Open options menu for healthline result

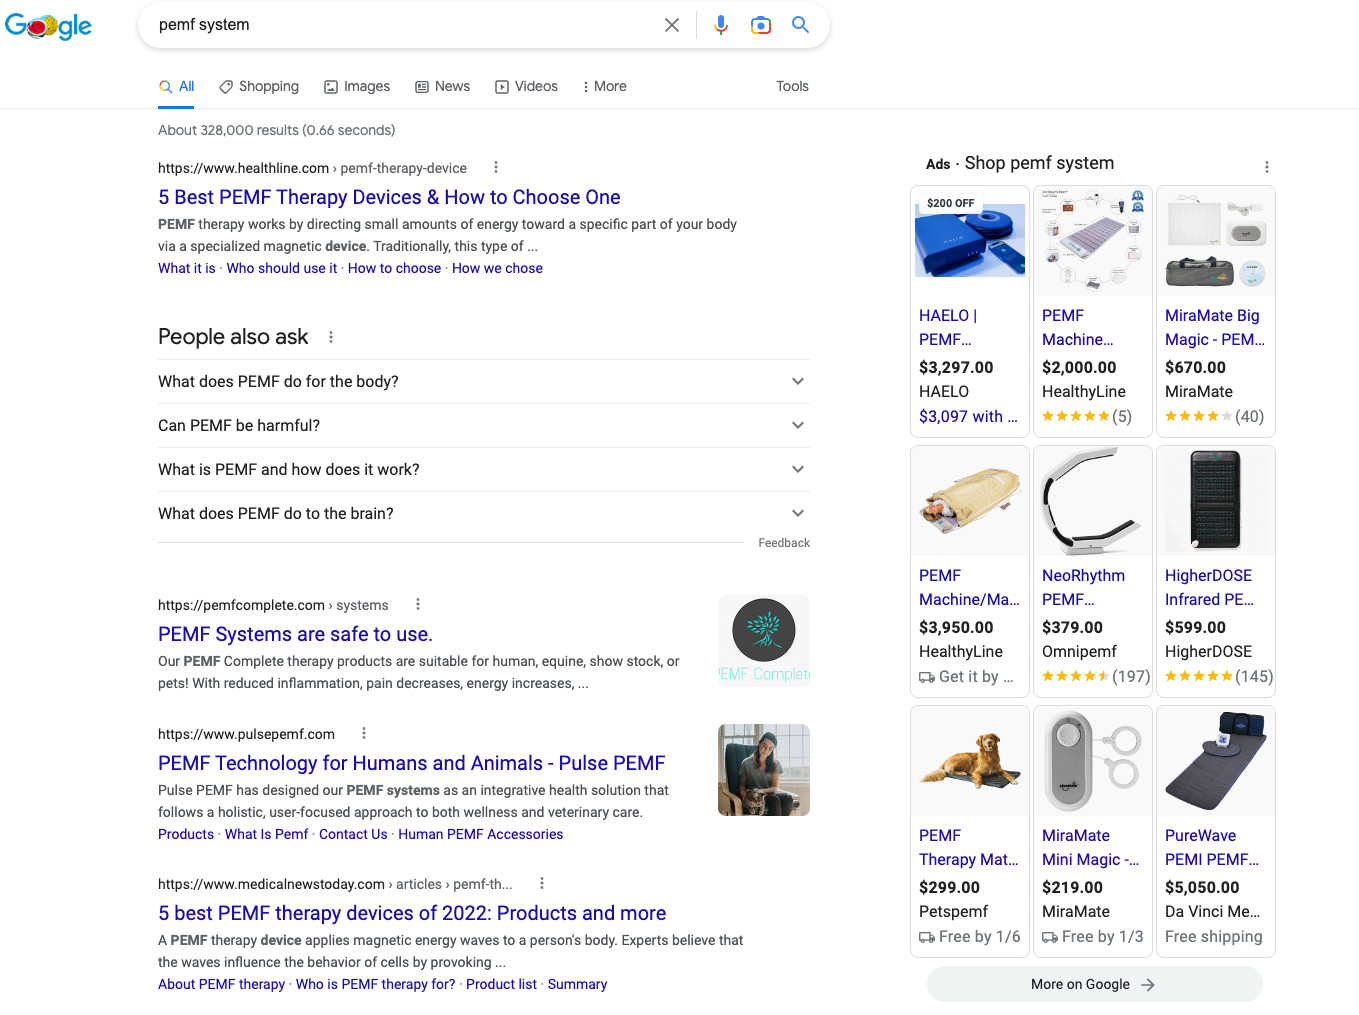496,168
